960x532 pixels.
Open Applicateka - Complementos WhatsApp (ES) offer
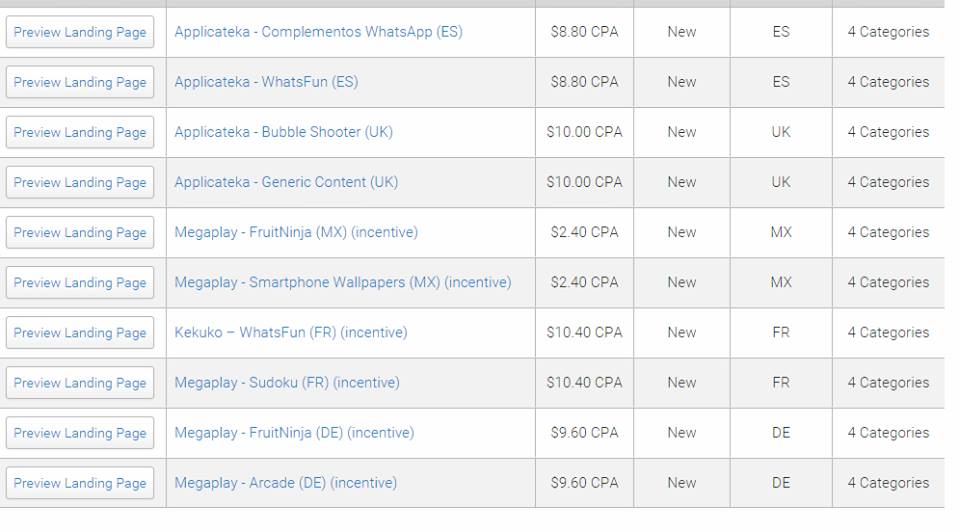point(318,32)
